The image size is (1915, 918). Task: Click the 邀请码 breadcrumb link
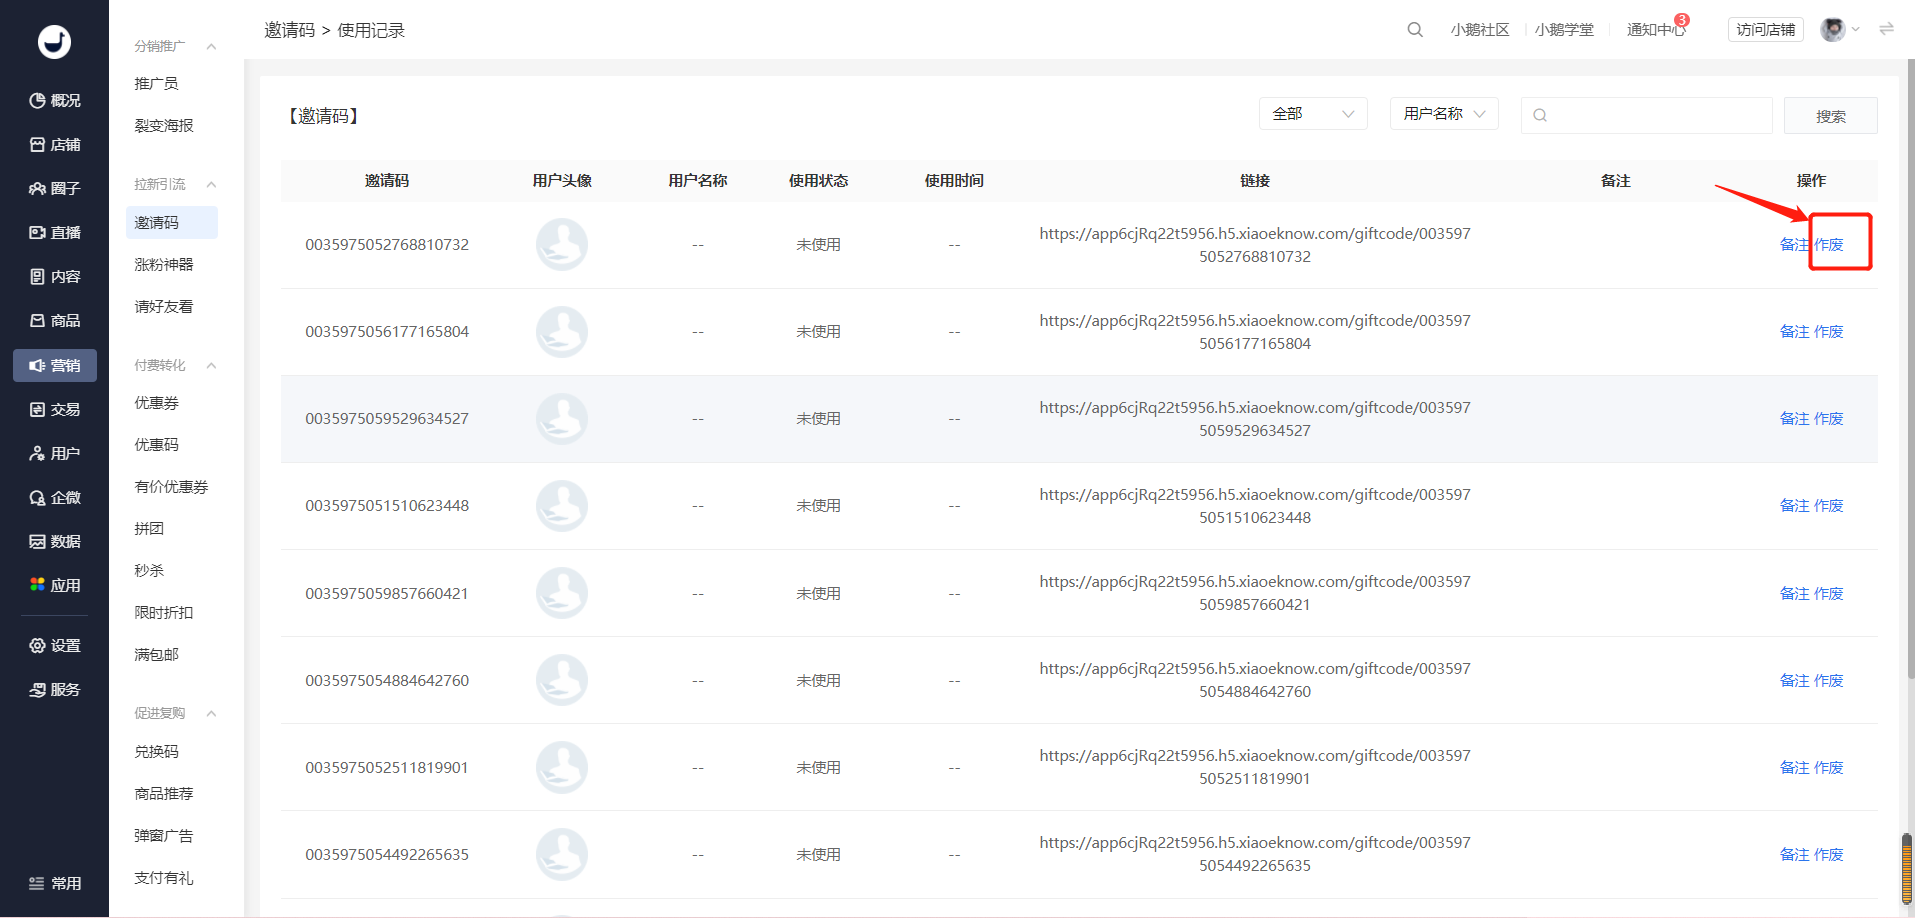click(289, 30)
